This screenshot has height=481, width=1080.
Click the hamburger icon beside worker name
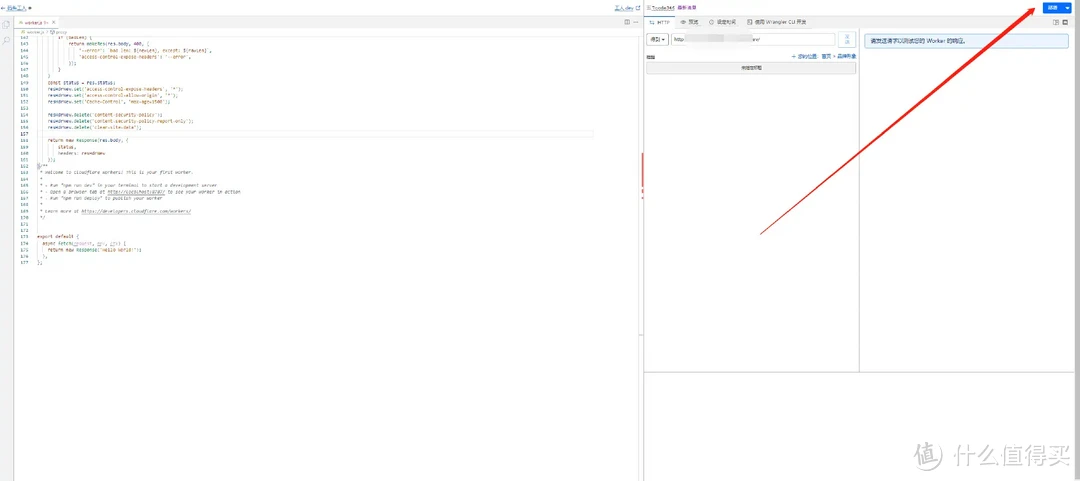(648, 8)
